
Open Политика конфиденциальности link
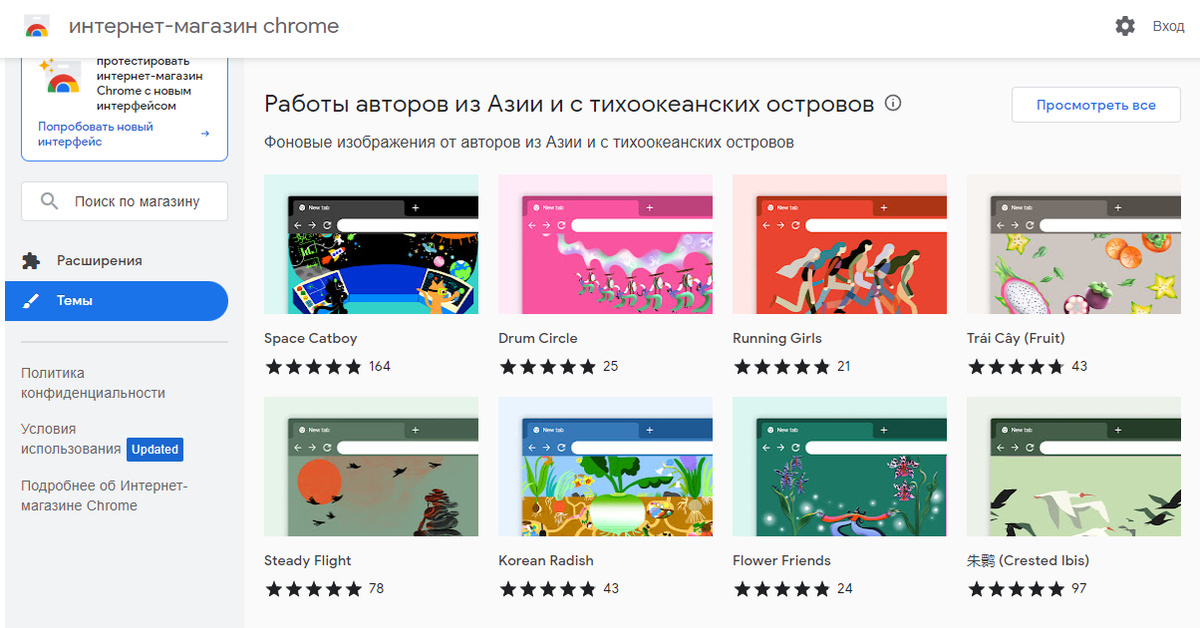(93, 383)
